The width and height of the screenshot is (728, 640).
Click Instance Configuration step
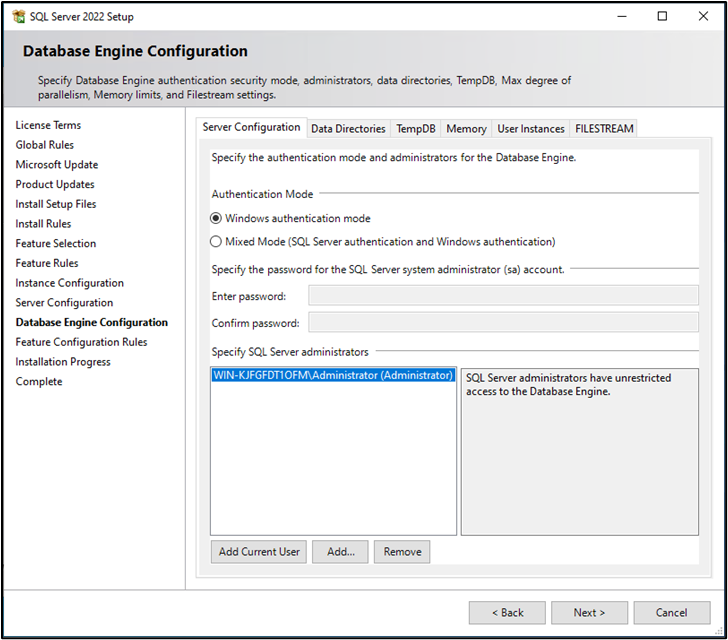coord(70,283)
